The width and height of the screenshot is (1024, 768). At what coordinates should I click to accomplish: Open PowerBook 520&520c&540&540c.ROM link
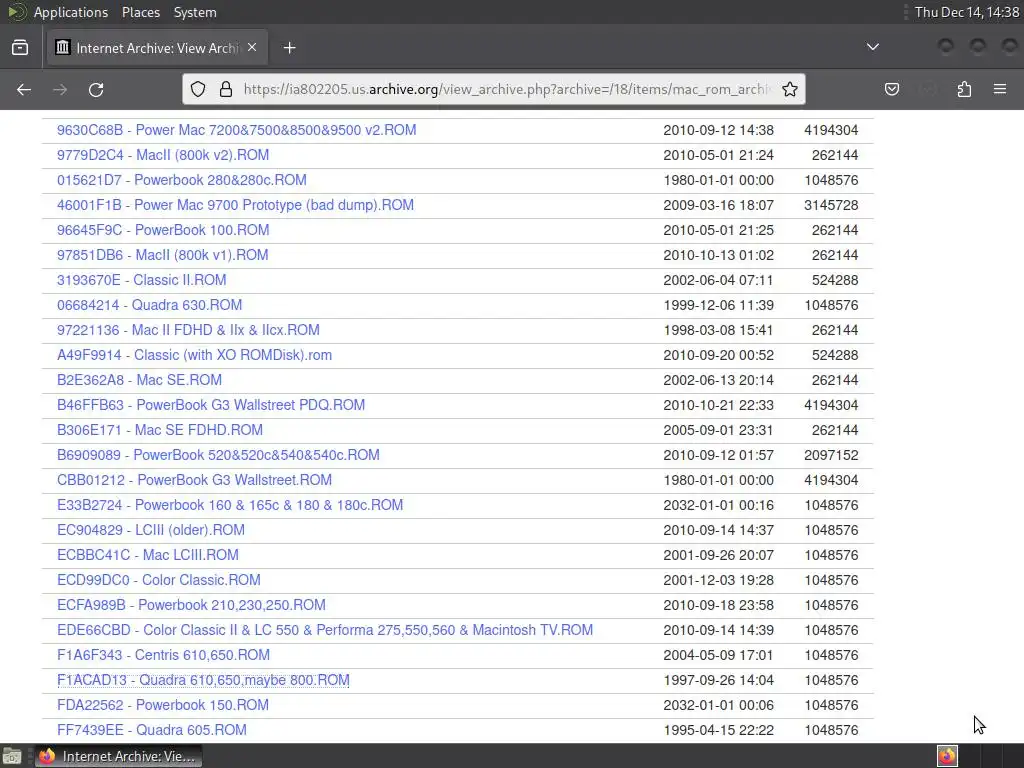pos(218,455)
